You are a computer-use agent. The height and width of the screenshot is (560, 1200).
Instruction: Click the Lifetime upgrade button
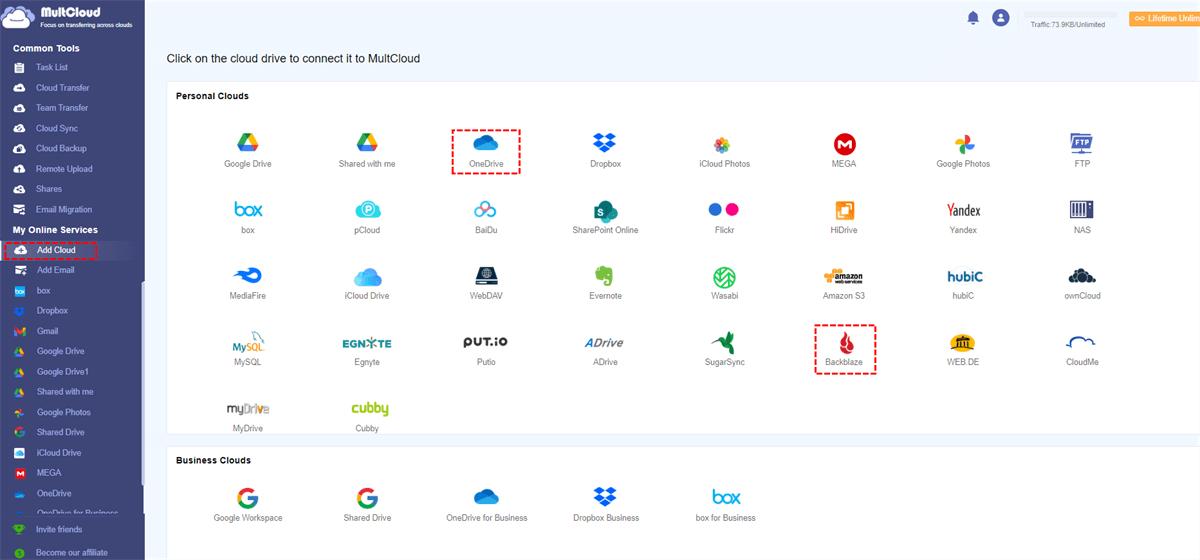click(1164, 18)
